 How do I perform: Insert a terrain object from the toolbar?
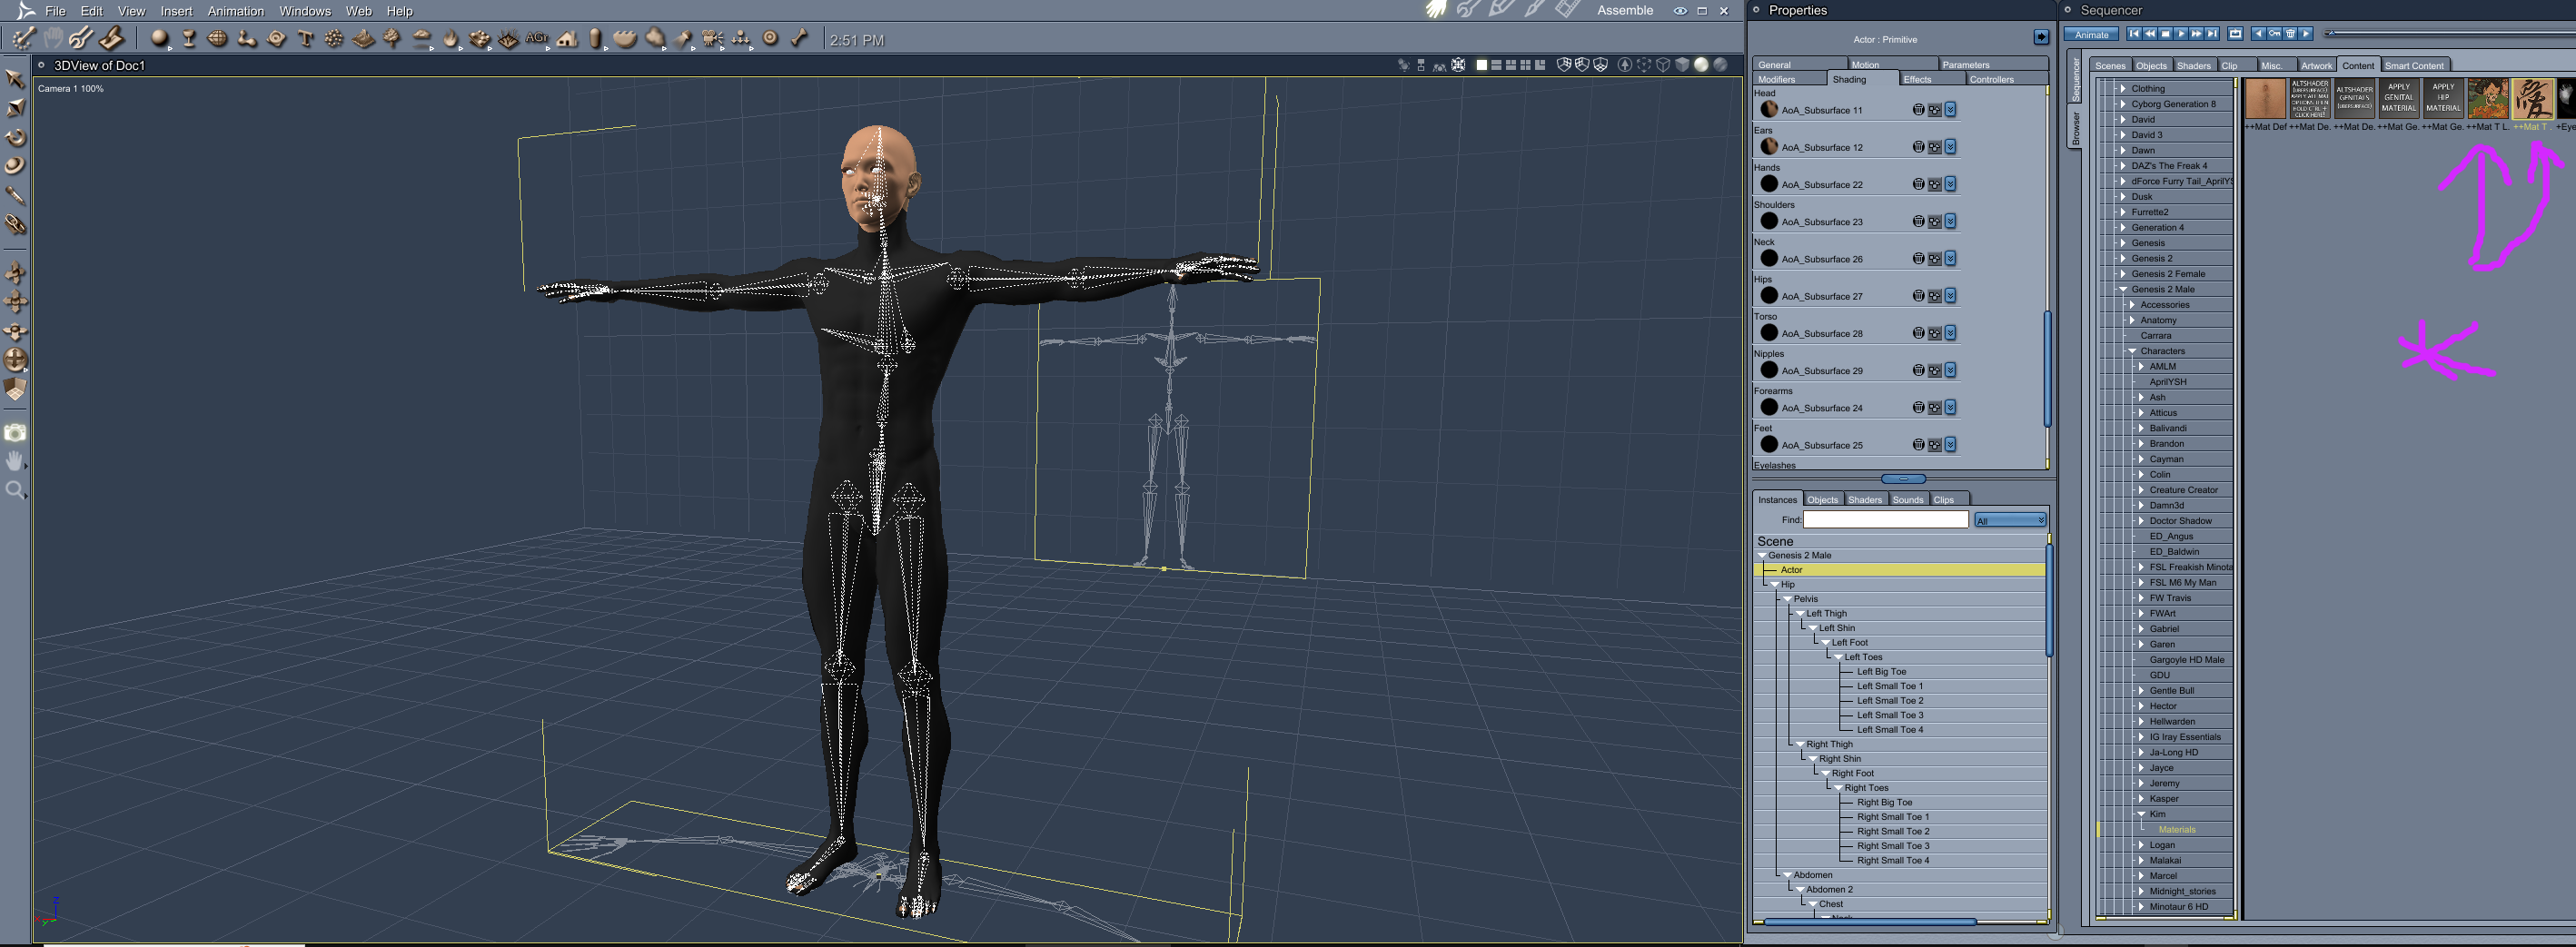point(363,39)
